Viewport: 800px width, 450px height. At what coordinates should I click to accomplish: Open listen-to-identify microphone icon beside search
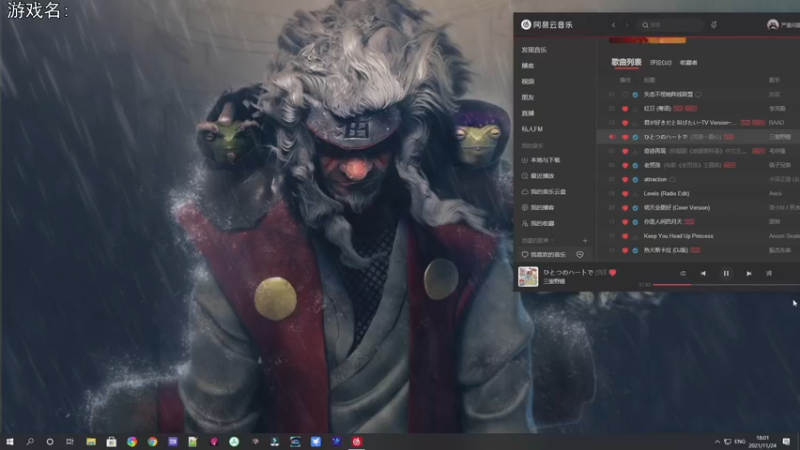(714, 24)
